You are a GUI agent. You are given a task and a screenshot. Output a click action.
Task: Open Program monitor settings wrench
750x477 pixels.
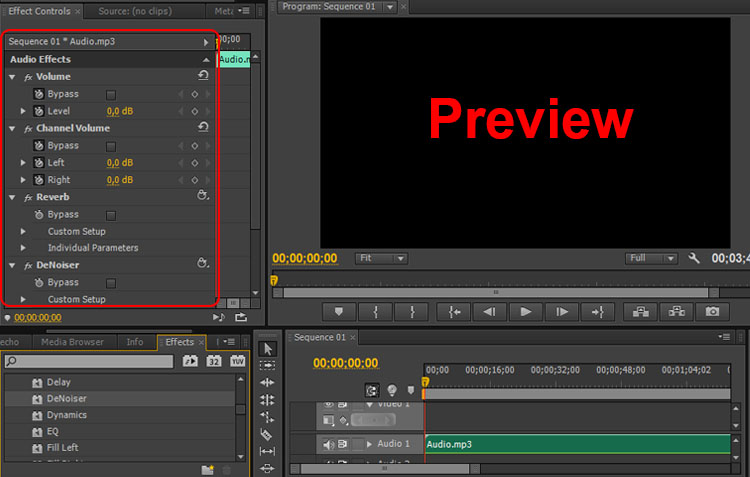(694, 258)
